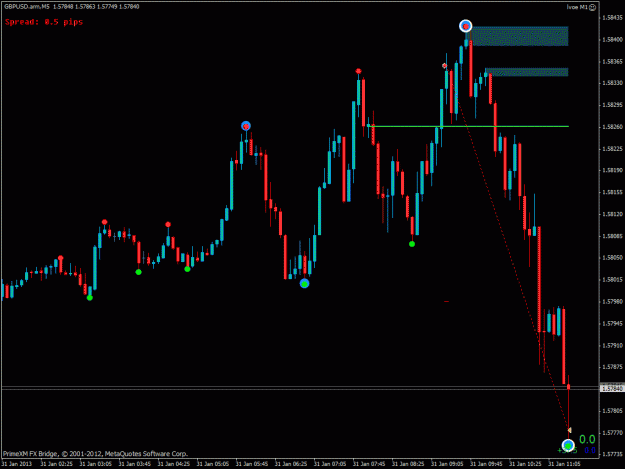The height and width of the screenshot is (469, 625).
Task: Click the white-ringed green marker at chart bottom right
Action: point(568,445)
